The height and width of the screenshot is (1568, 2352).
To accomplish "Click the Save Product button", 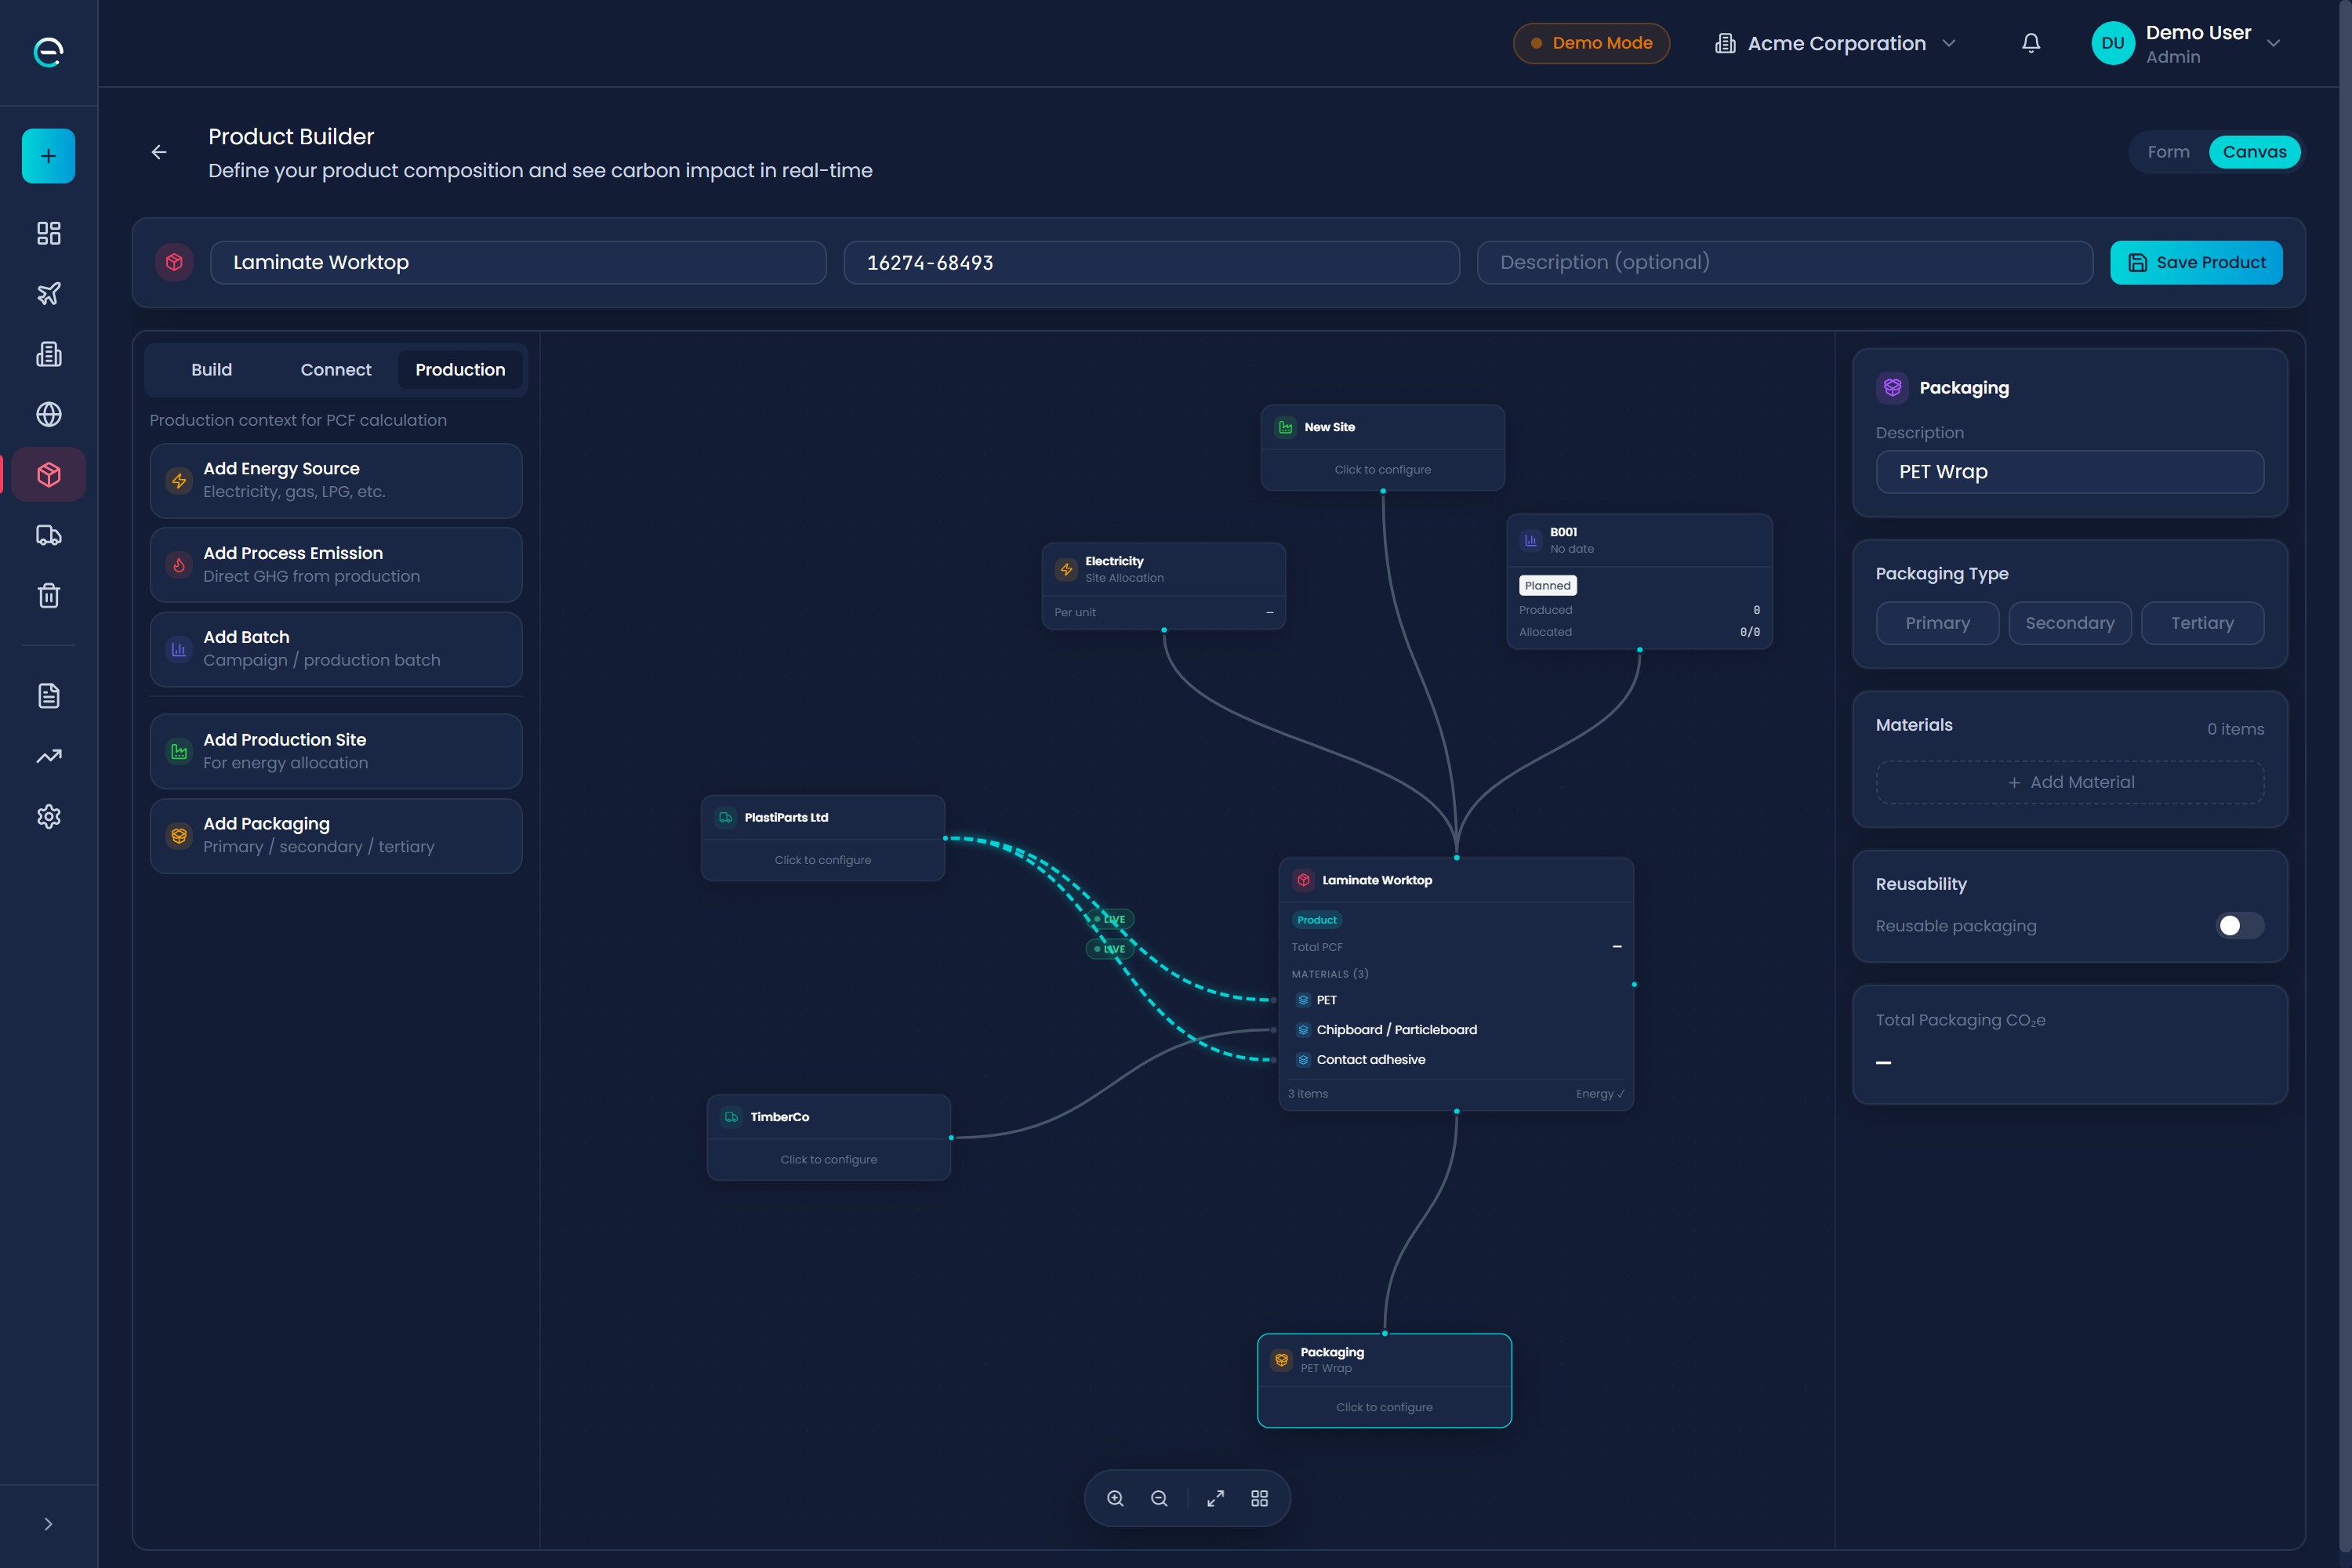I will pos(2195,263).
